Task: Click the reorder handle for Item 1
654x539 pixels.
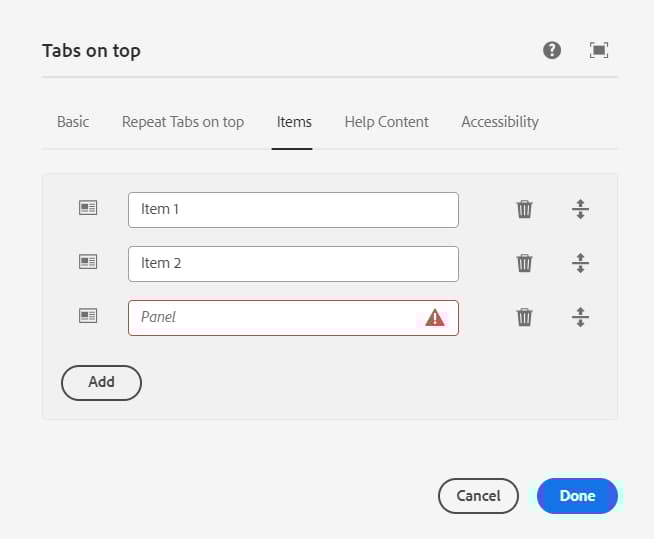Action: tap(580, 209)
